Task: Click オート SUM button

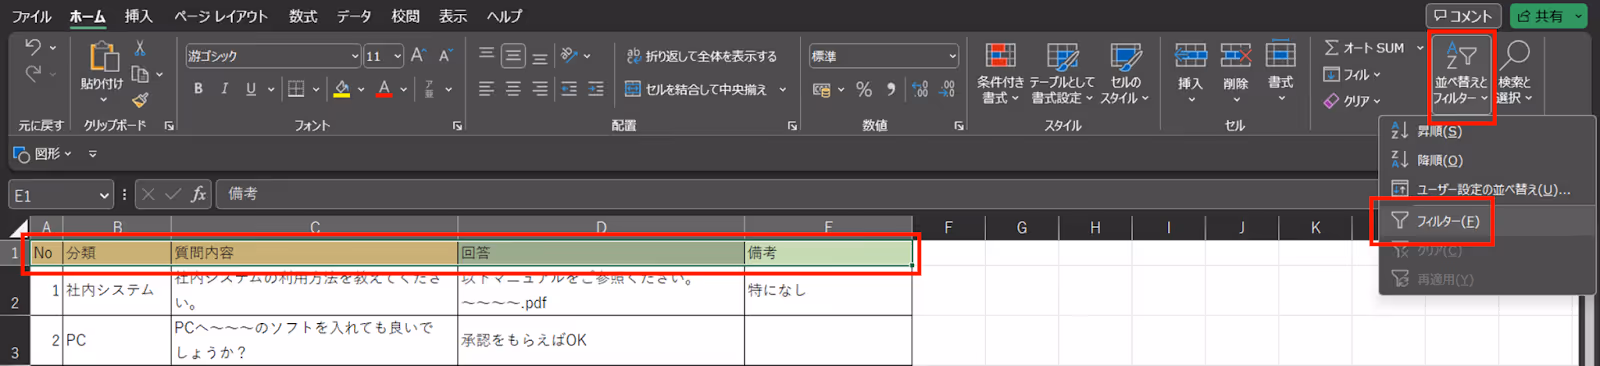Action: pyautogui.click(x=1365, y=47)
